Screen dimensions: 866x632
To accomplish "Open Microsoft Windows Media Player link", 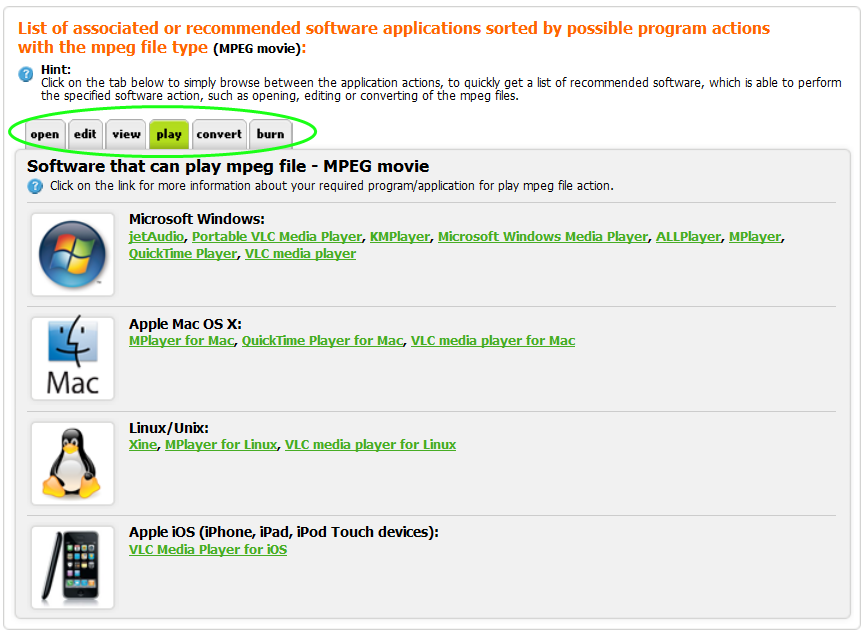I will point(543,236).
